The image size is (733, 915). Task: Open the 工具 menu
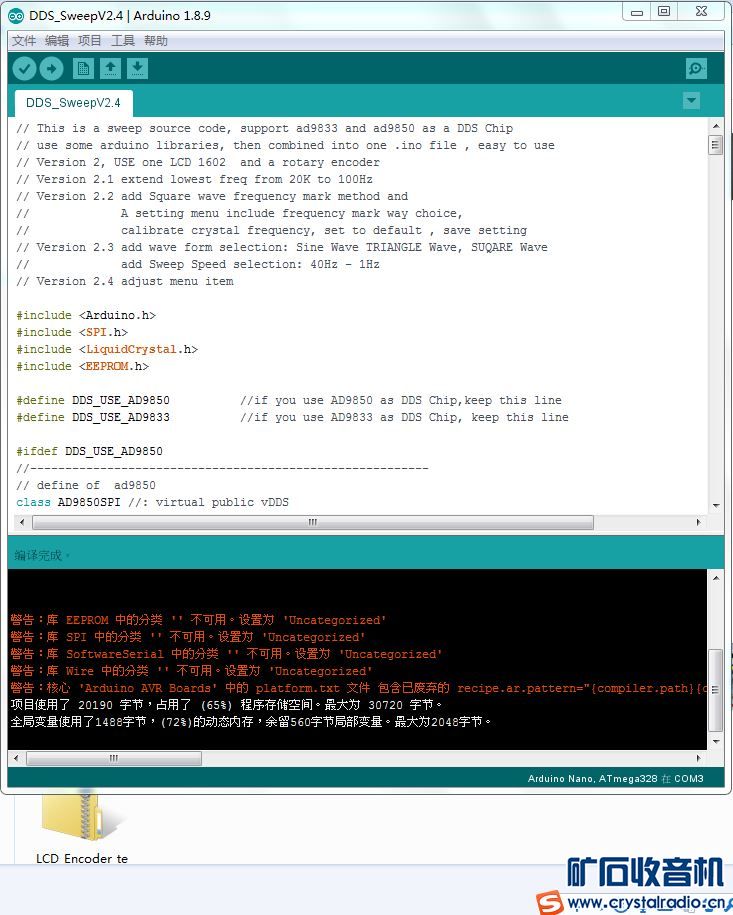123,41
